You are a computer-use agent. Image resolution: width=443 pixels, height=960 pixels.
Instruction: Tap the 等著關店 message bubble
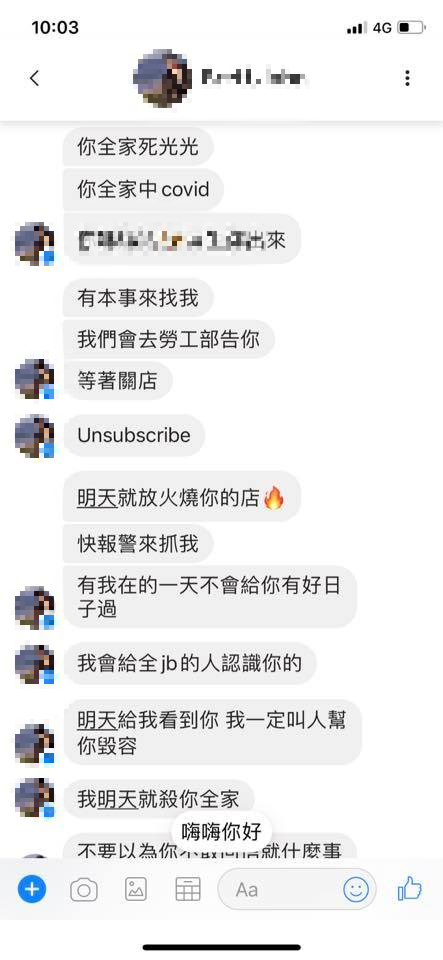pyautogui.click(x=117, y=380)
